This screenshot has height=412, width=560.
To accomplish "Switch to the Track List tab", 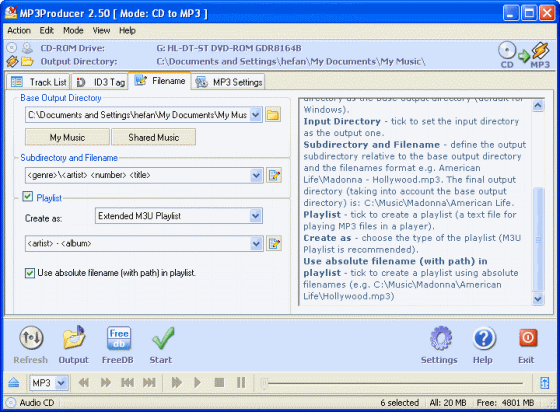I will [x=39, y=82].
